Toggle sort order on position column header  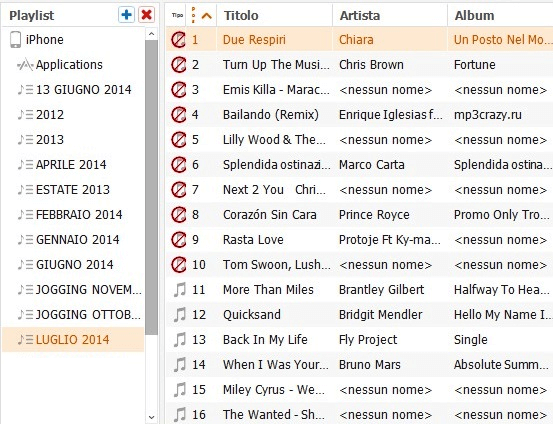(202, 15)
